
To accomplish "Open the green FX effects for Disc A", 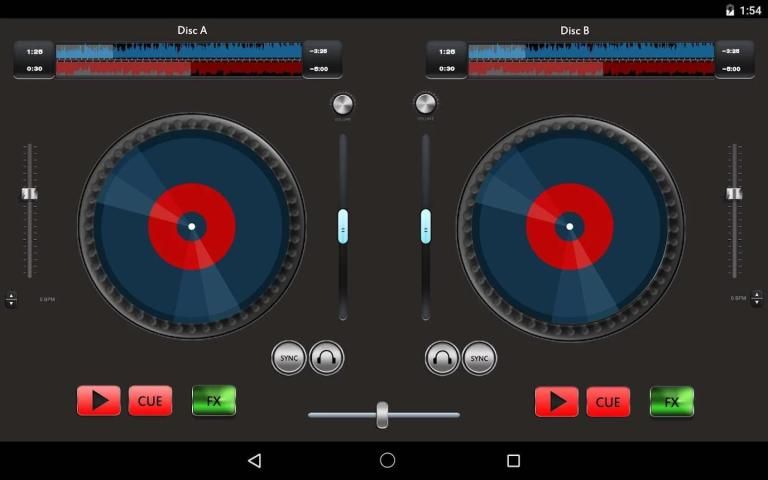I will point(214,401).
